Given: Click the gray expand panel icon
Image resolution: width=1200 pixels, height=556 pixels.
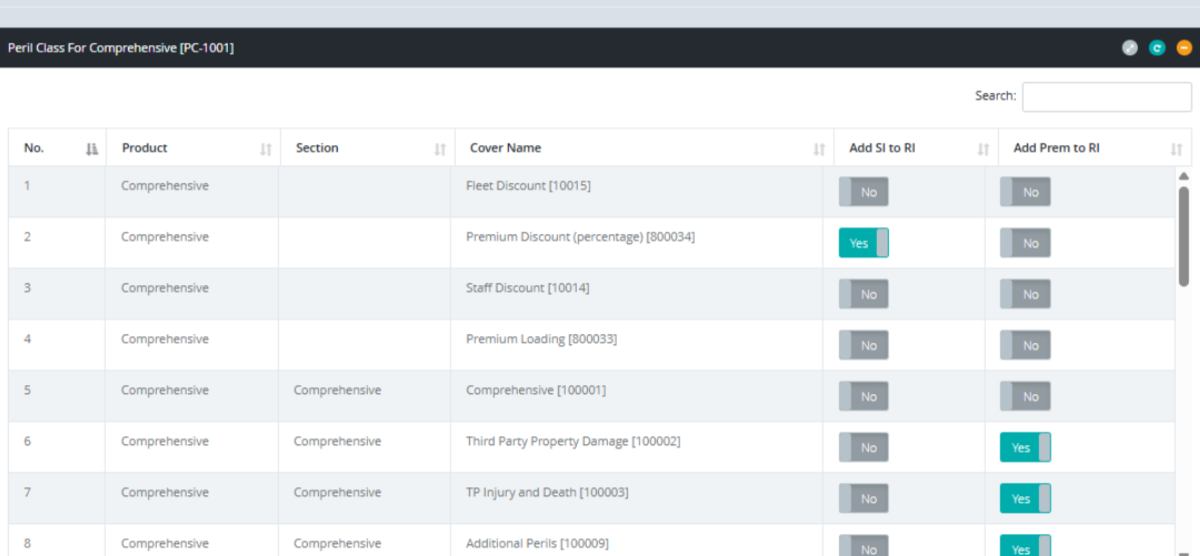Looking at the screenshot, I should point(1130,47).
